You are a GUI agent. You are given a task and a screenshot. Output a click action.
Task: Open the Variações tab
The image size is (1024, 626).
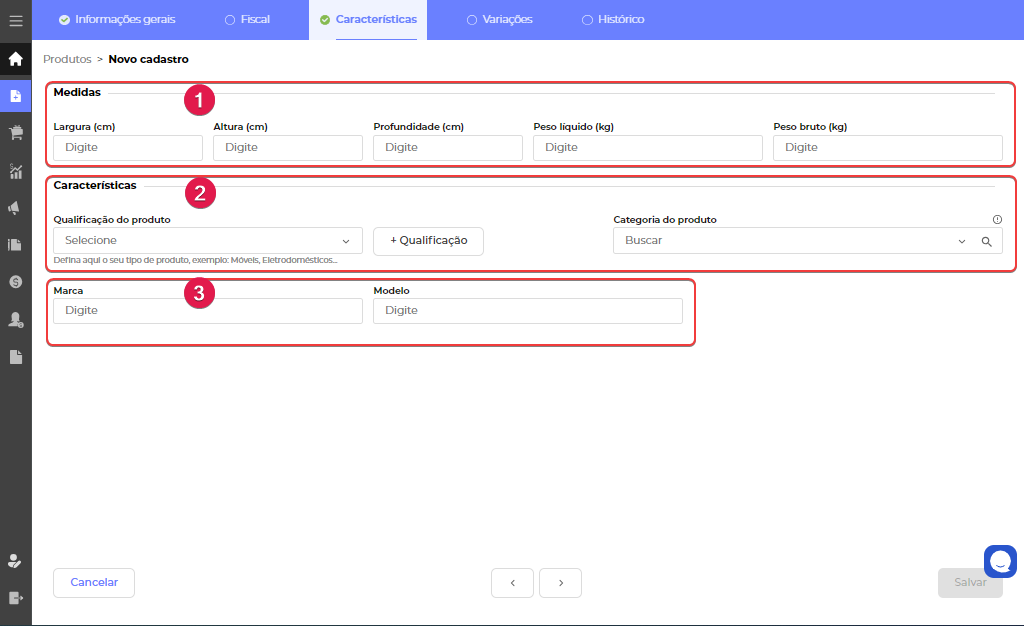tap(499, 20)
